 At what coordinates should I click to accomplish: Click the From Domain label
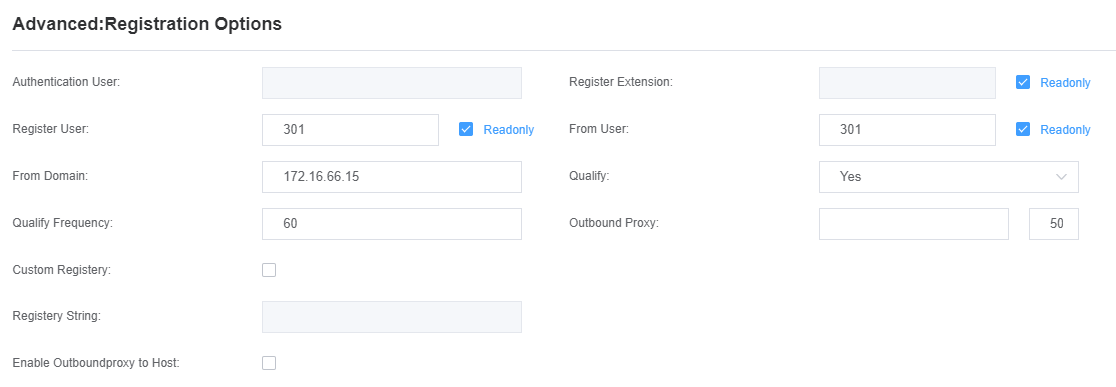coord(50,176)
